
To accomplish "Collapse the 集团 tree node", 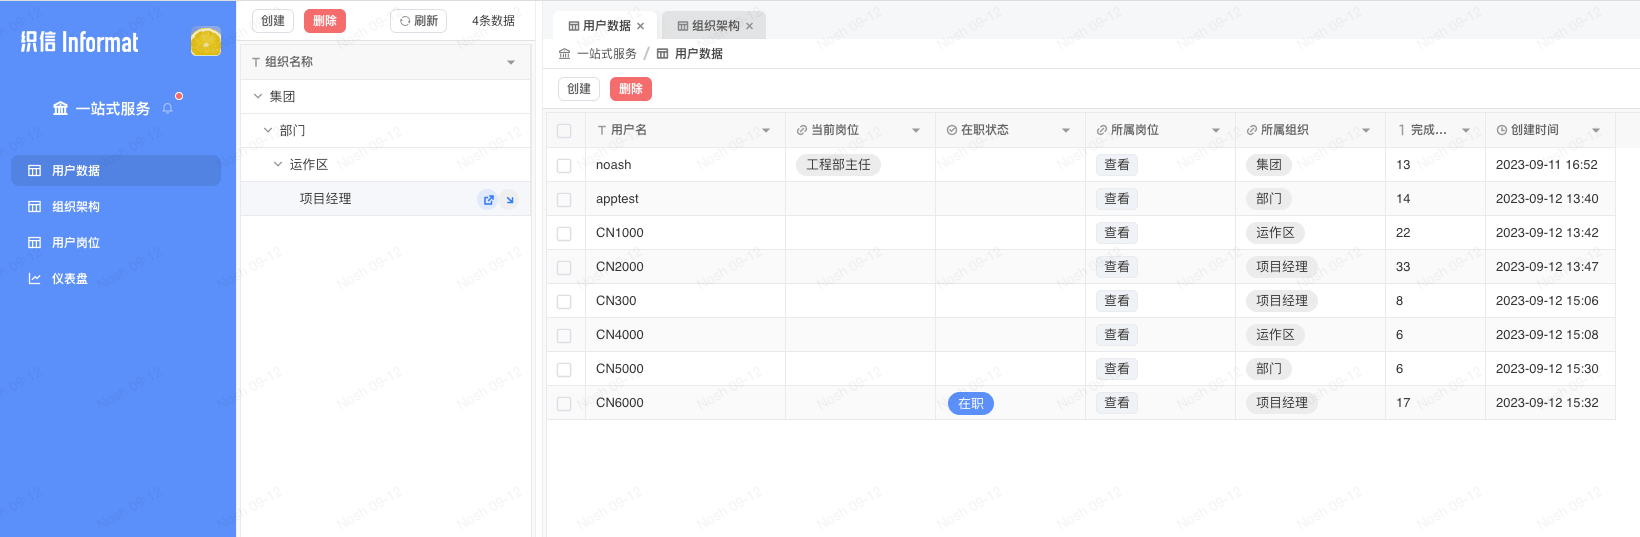I will click(x=258, y=97).
